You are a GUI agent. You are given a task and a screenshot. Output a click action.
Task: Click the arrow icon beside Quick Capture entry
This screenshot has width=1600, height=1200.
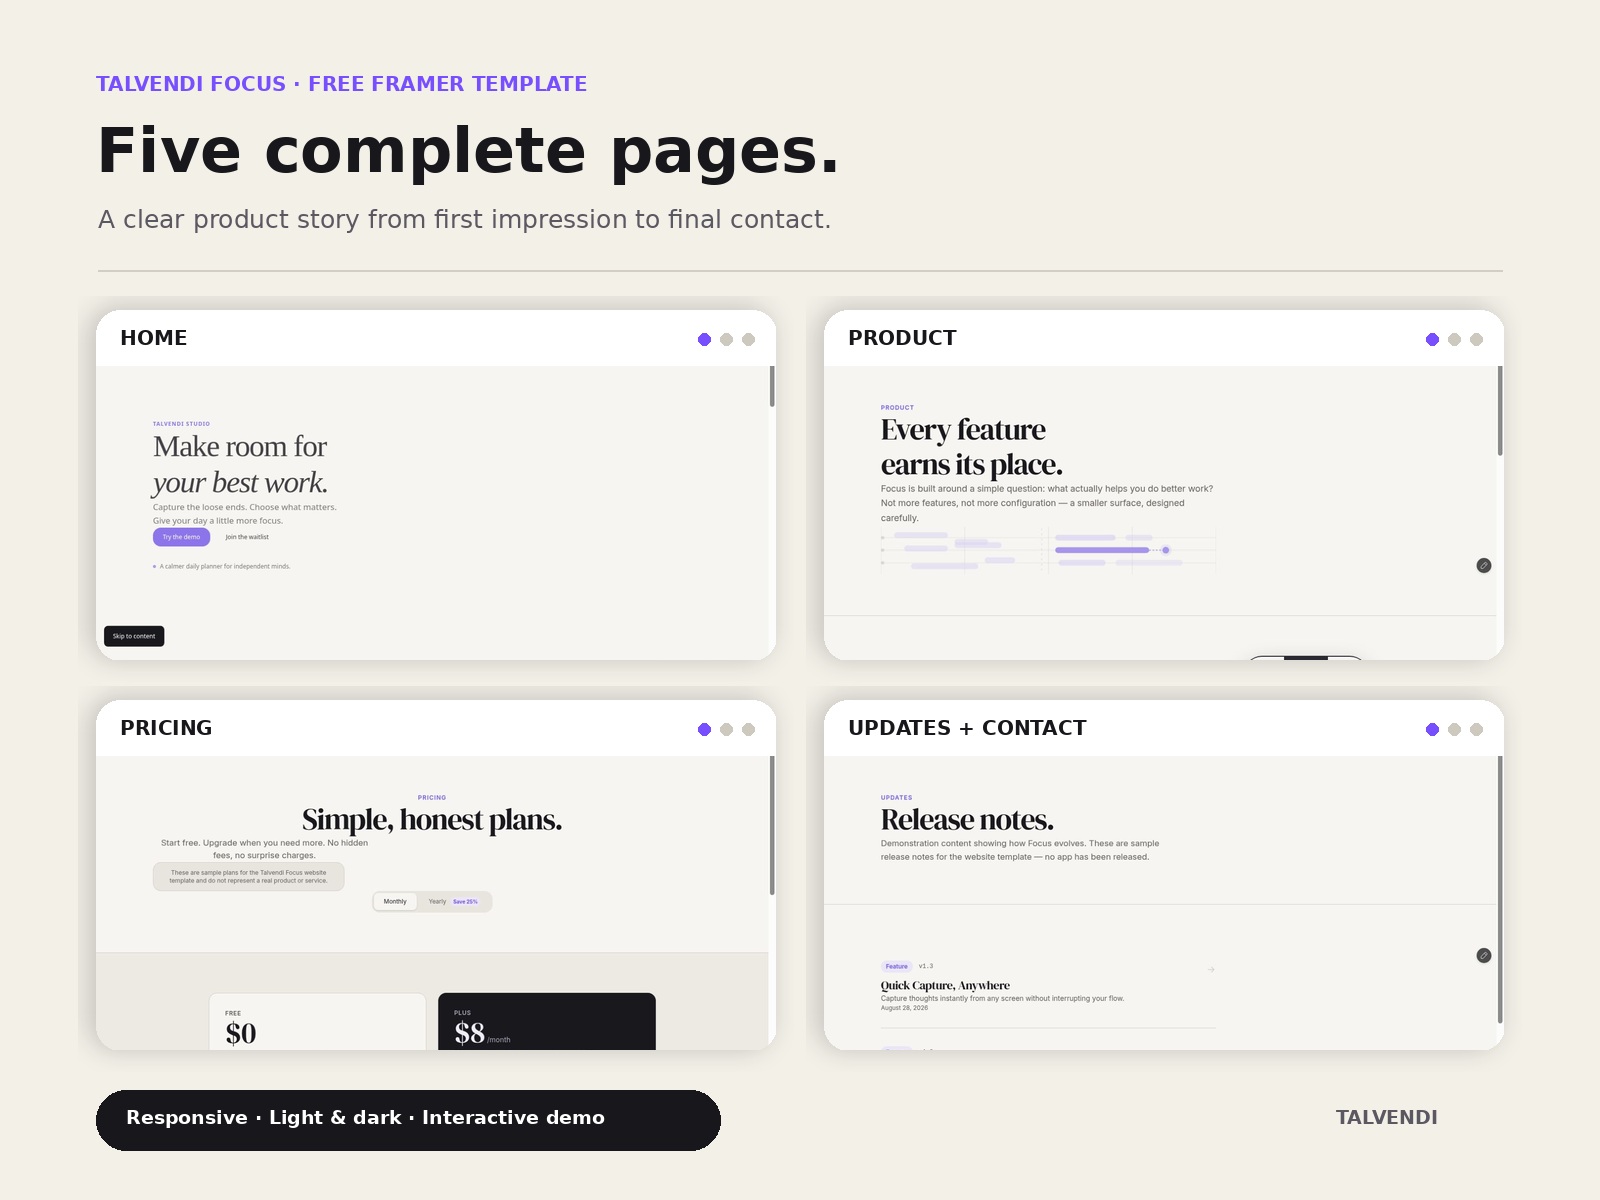click(x=1211, y=969)
